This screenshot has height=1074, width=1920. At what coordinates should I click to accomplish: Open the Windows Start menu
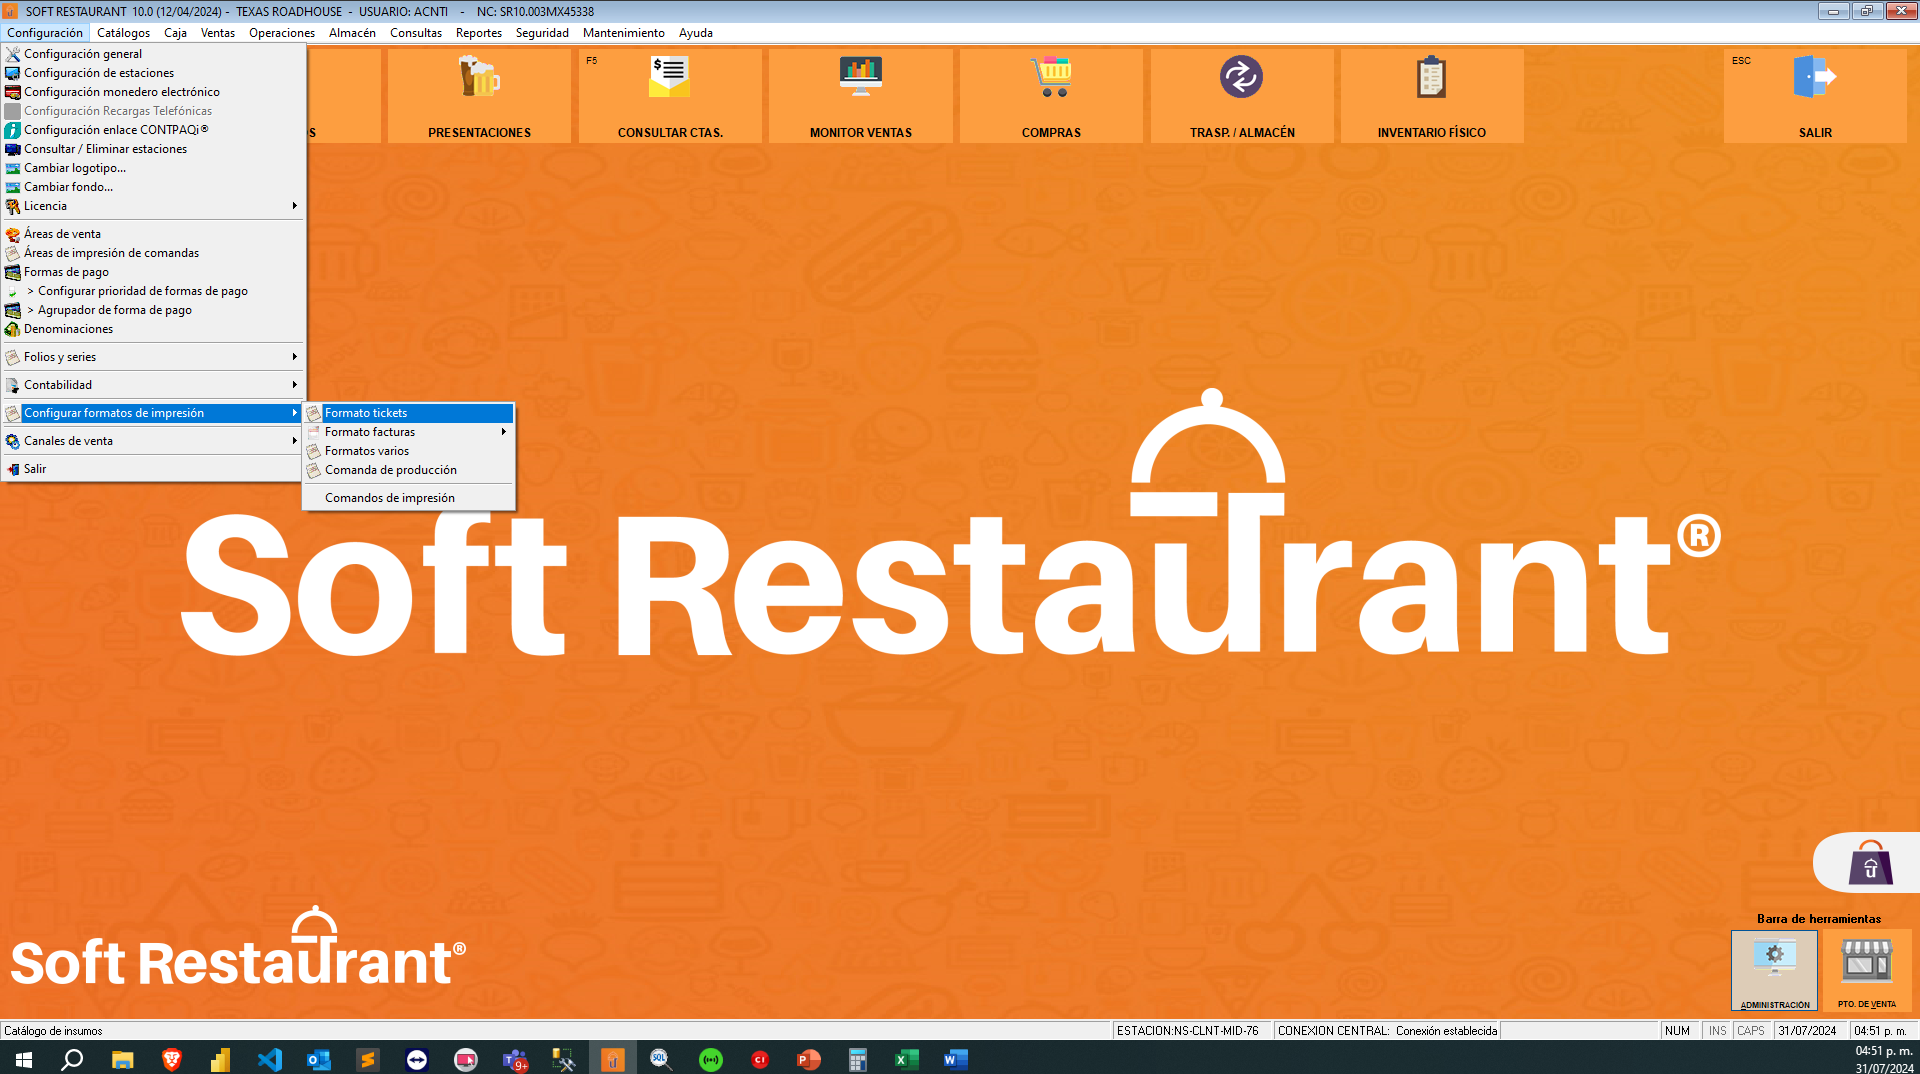click(x=24, y=1059)
